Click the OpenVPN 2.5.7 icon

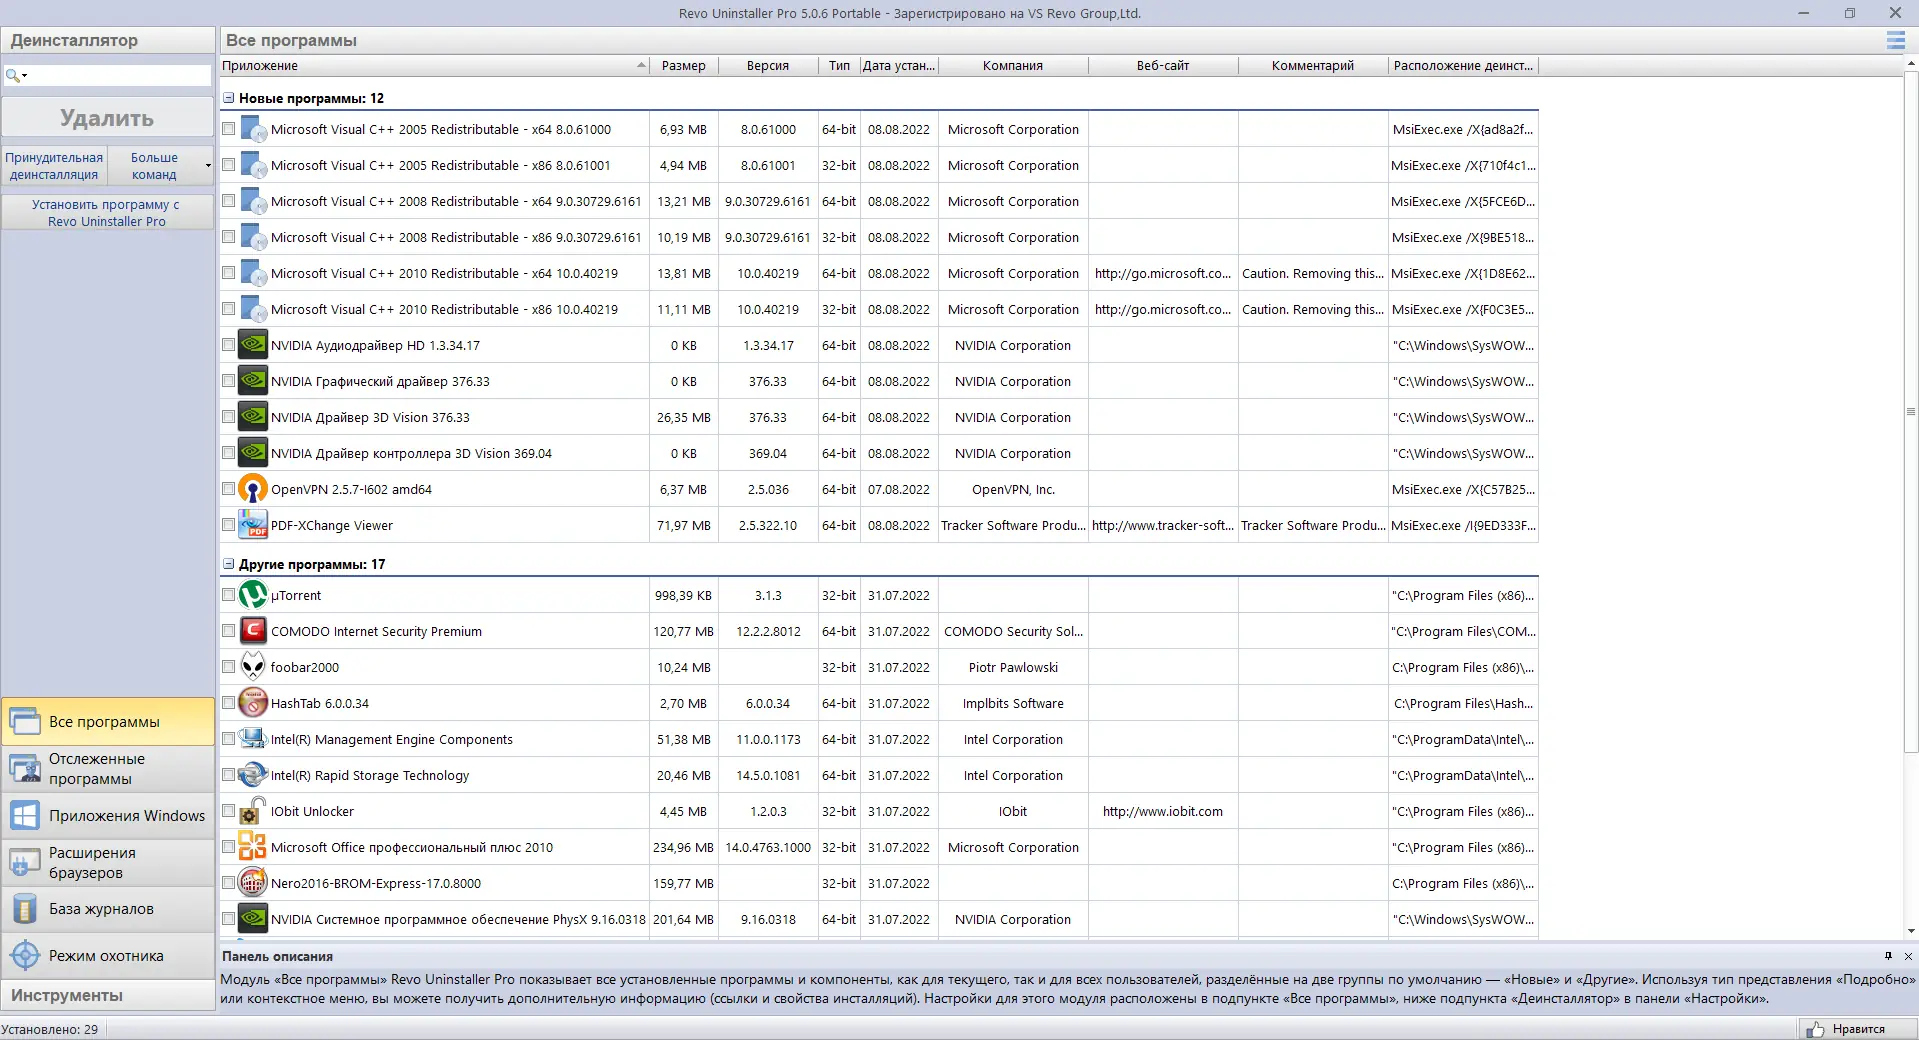(253, 489)
